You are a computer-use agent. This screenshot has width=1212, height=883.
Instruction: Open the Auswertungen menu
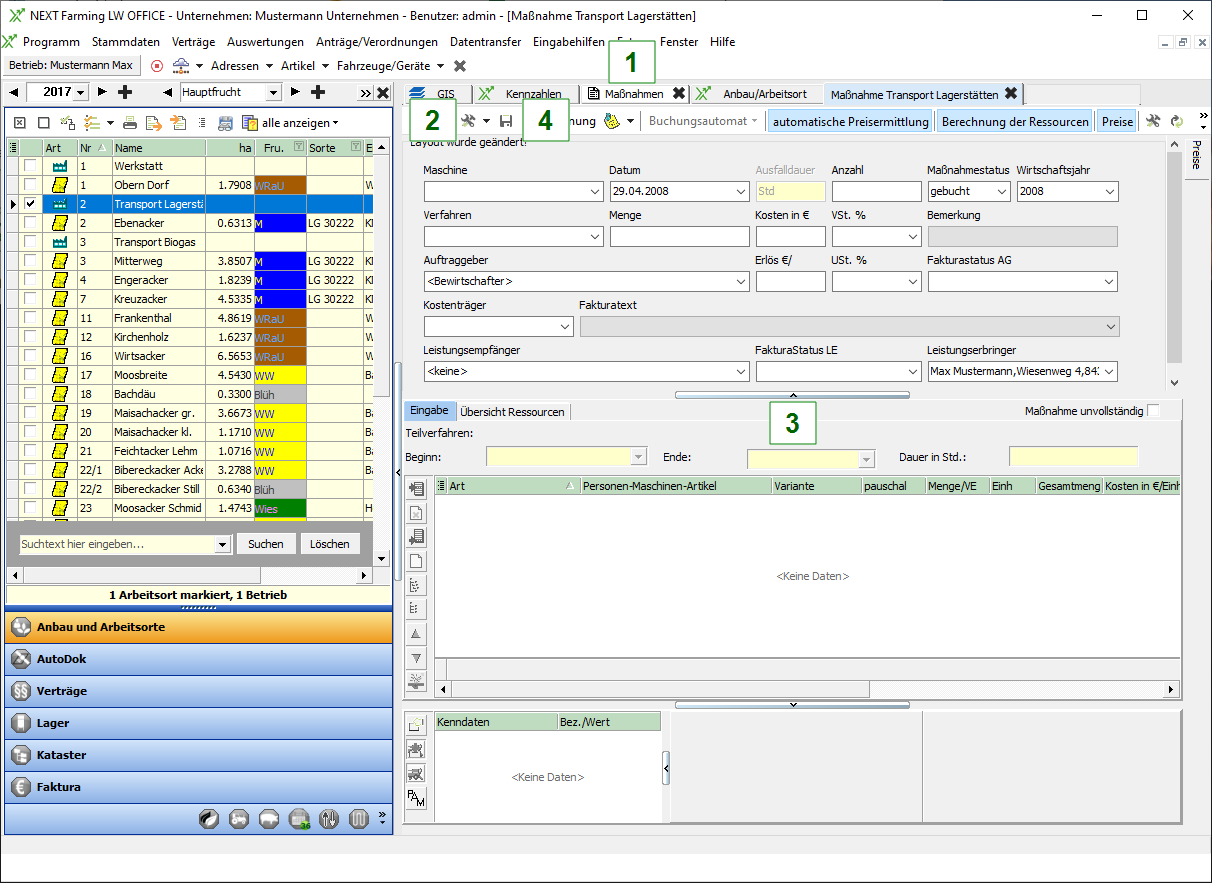(x=265, y=42)
